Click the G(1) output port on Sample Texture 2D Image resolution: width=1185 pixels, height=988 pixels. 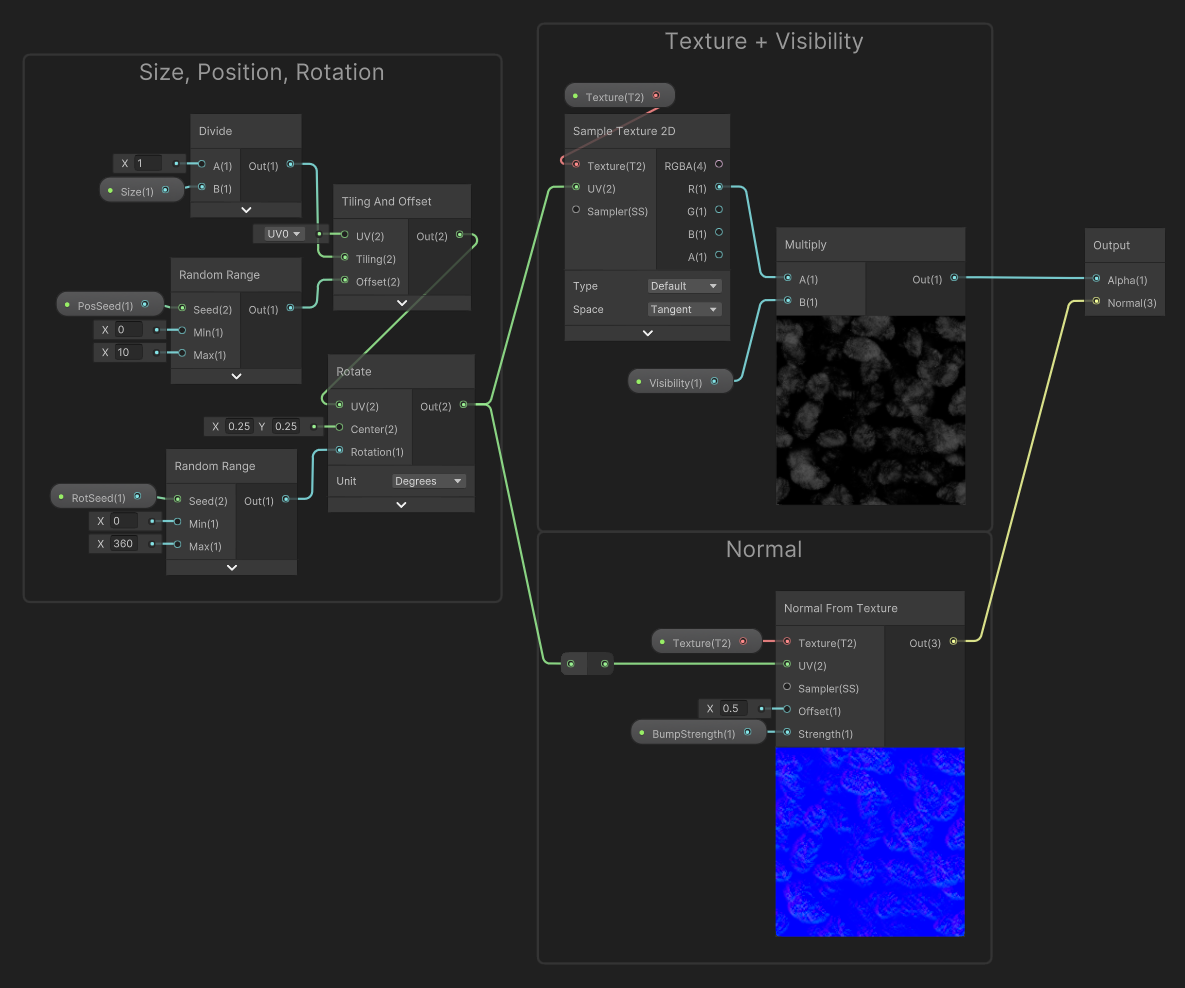(x=719, y=210)
